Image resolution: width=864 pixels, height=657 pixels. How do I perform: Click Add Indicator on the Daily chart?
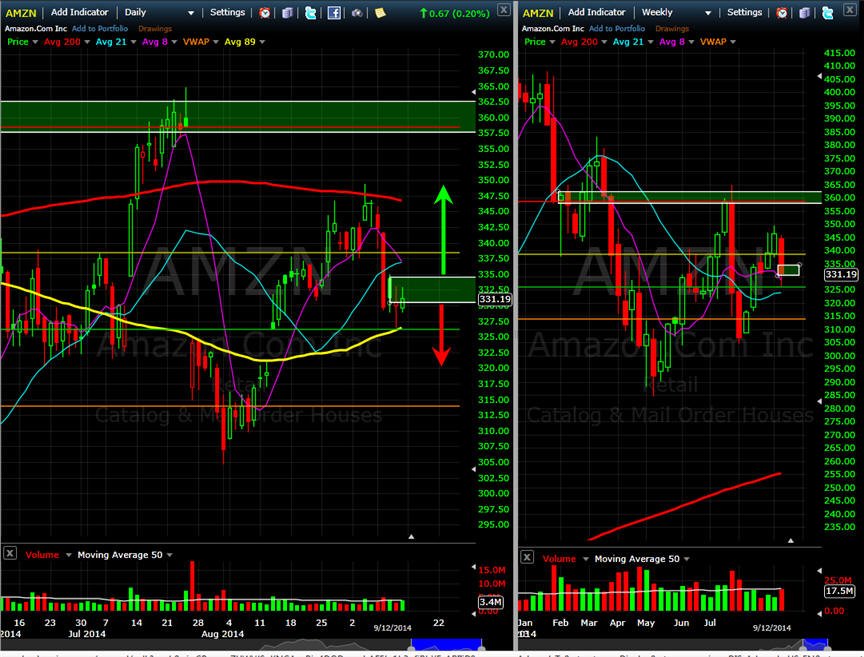(79, 12)
